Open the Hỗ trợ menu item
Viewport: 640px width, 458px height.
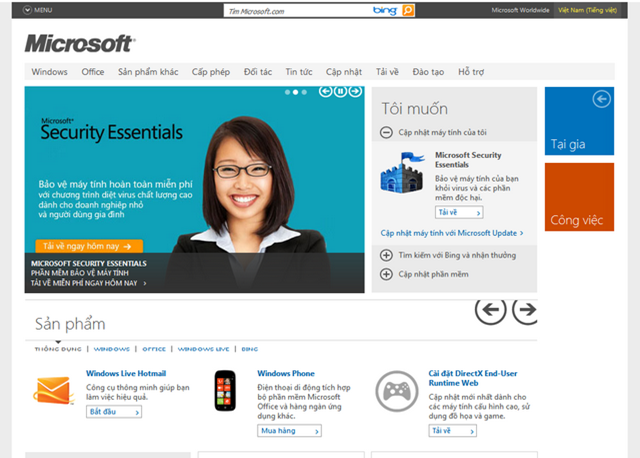tap(471, 72)
